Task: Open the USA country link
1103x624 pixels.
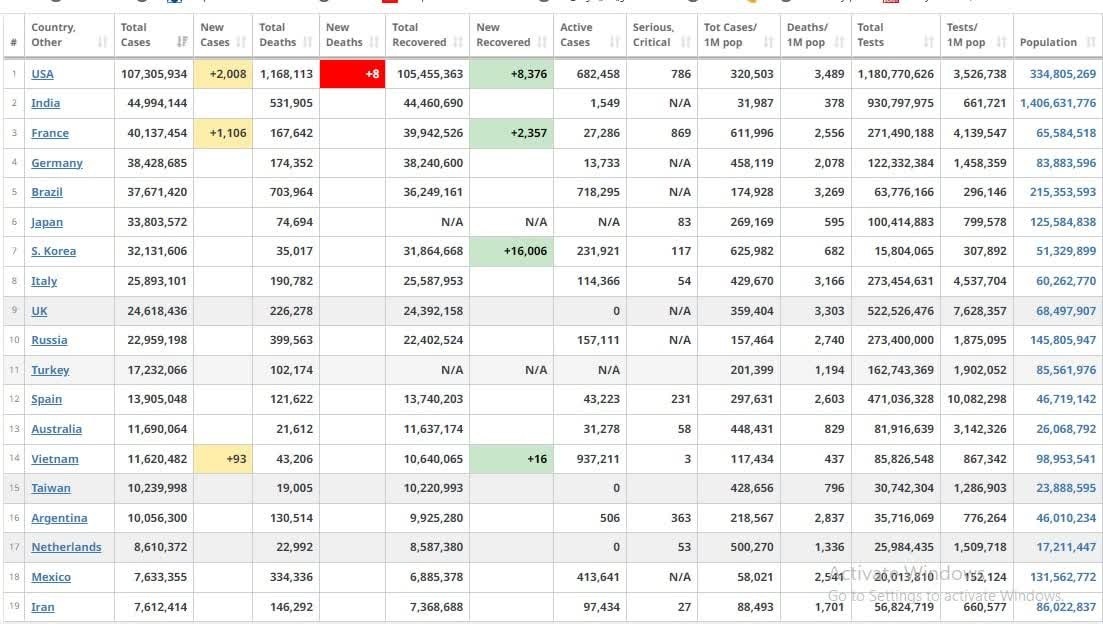Action: (42, 74)
